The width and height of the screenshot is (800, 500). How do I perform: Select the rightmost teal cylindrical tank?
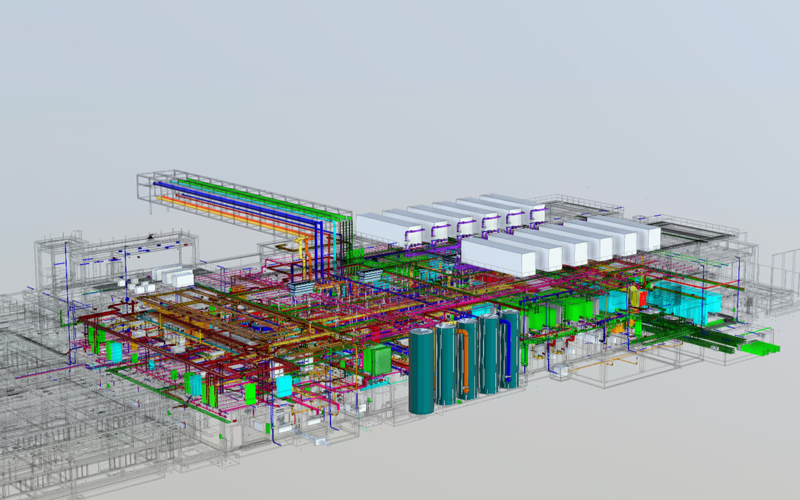click(x=511, y=348)
